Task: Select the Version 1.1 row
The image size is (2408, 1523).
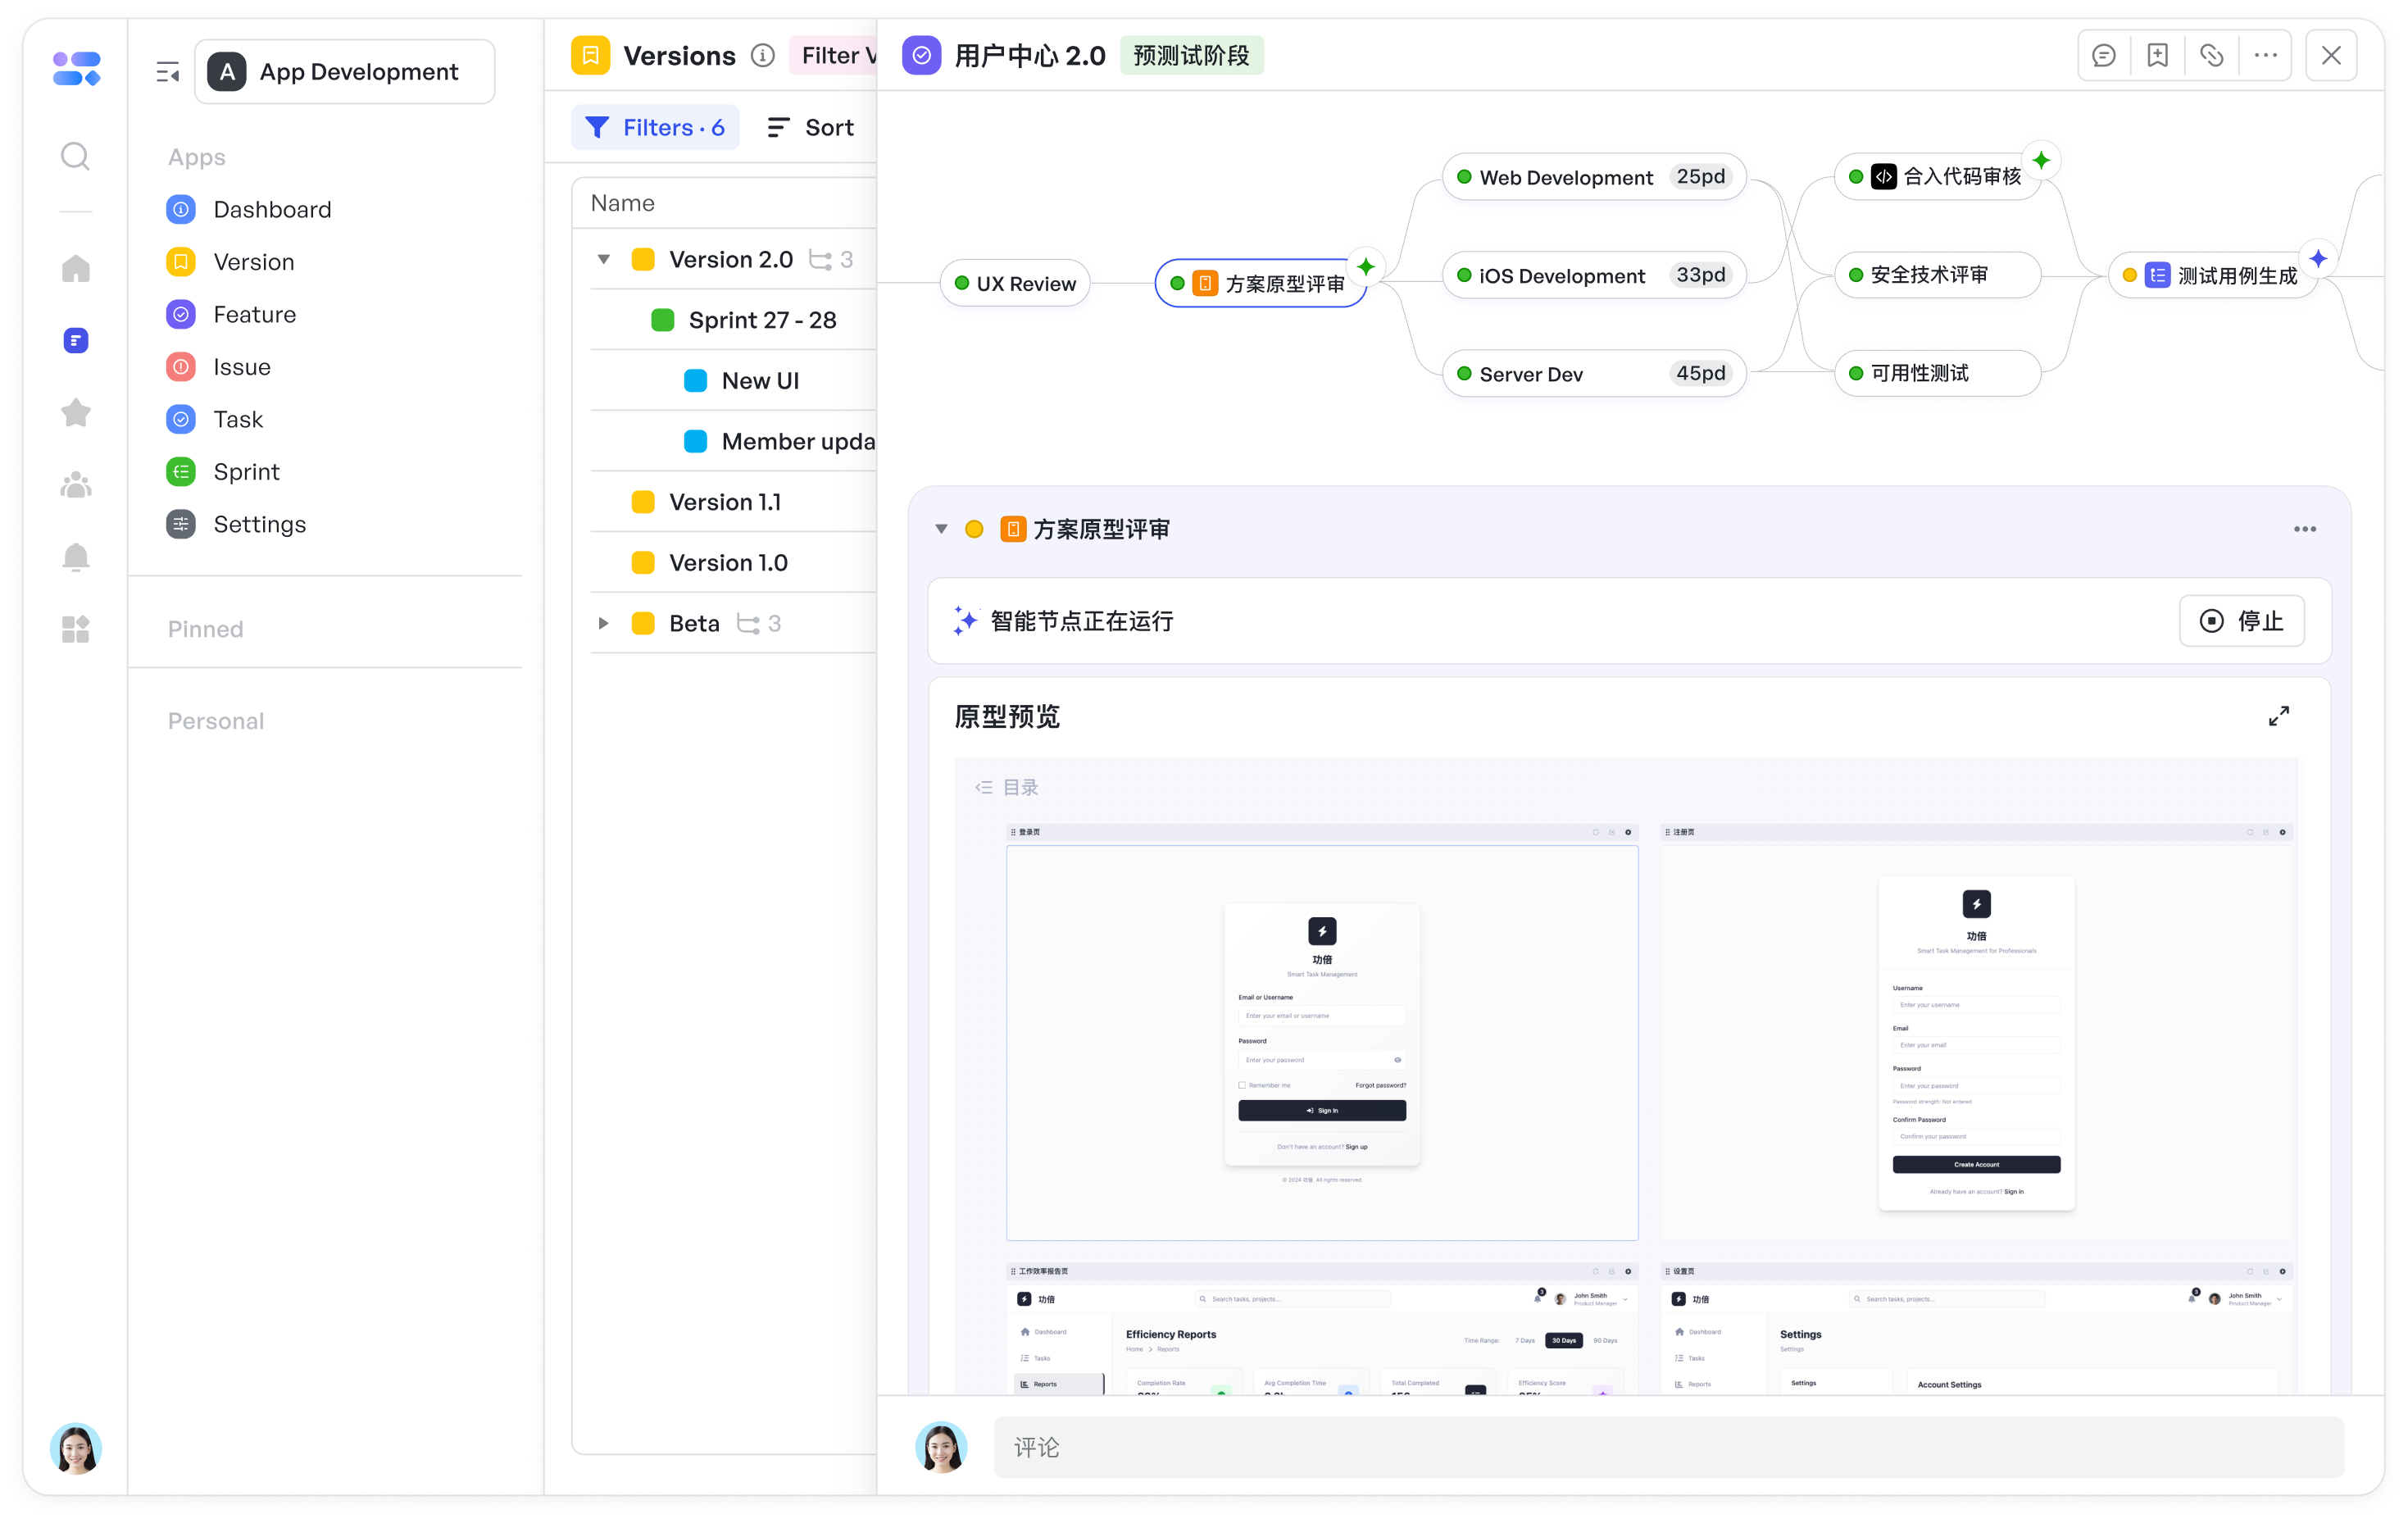Action: coord(733,503)
